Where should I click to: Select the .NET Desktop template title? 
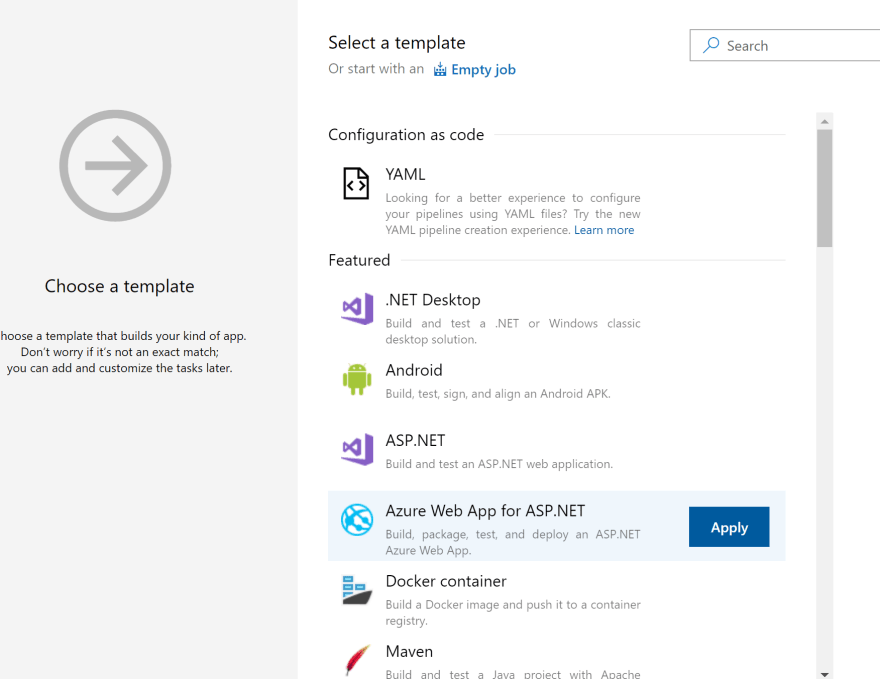pyautogui.click(x=433, y=300)
